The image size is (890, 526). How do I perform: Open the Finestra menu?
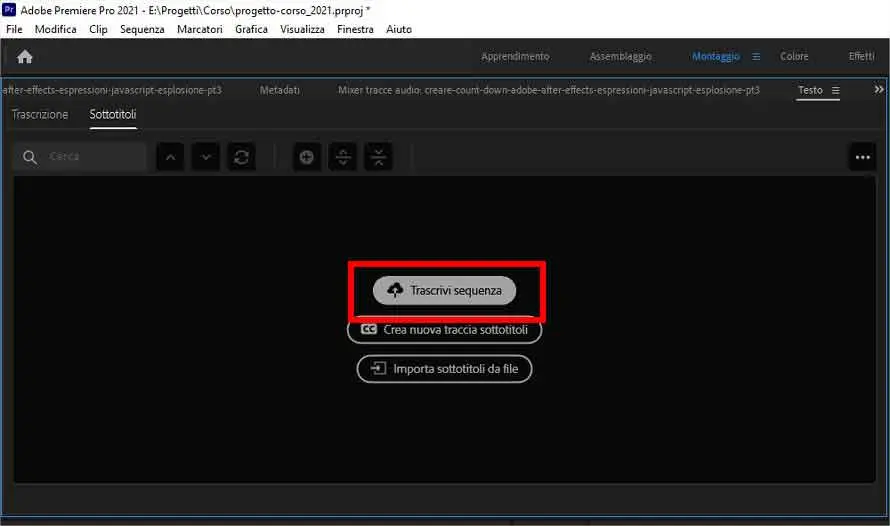click(355, 29)
